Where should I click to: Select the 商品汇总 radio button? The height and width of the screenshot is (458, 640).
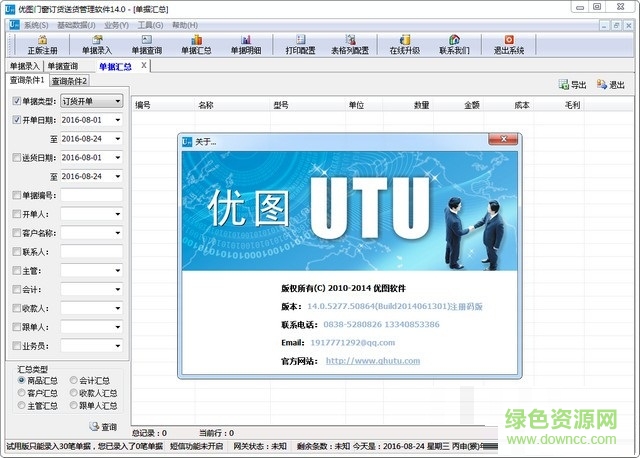click(22, 380)
